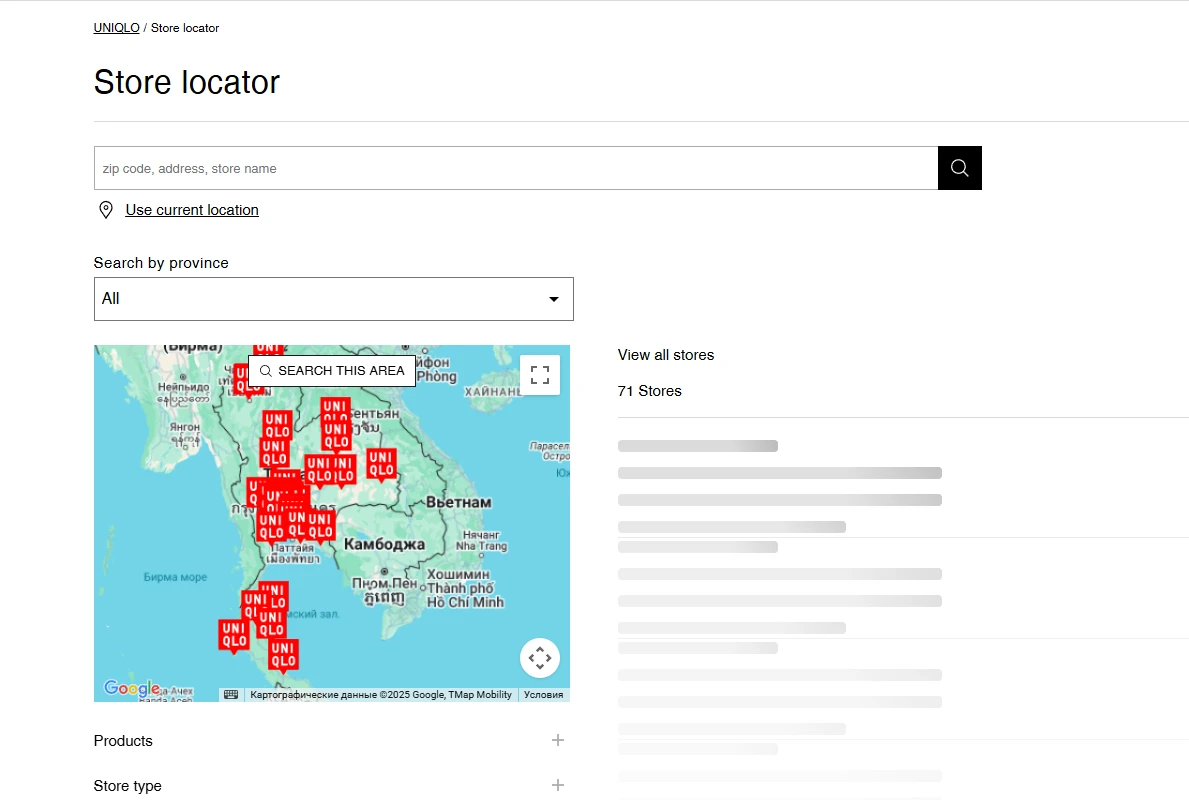The width and height of the screenshot is (1189, 800).
Task: Click the View all stores heading
Action: point(666,355)
